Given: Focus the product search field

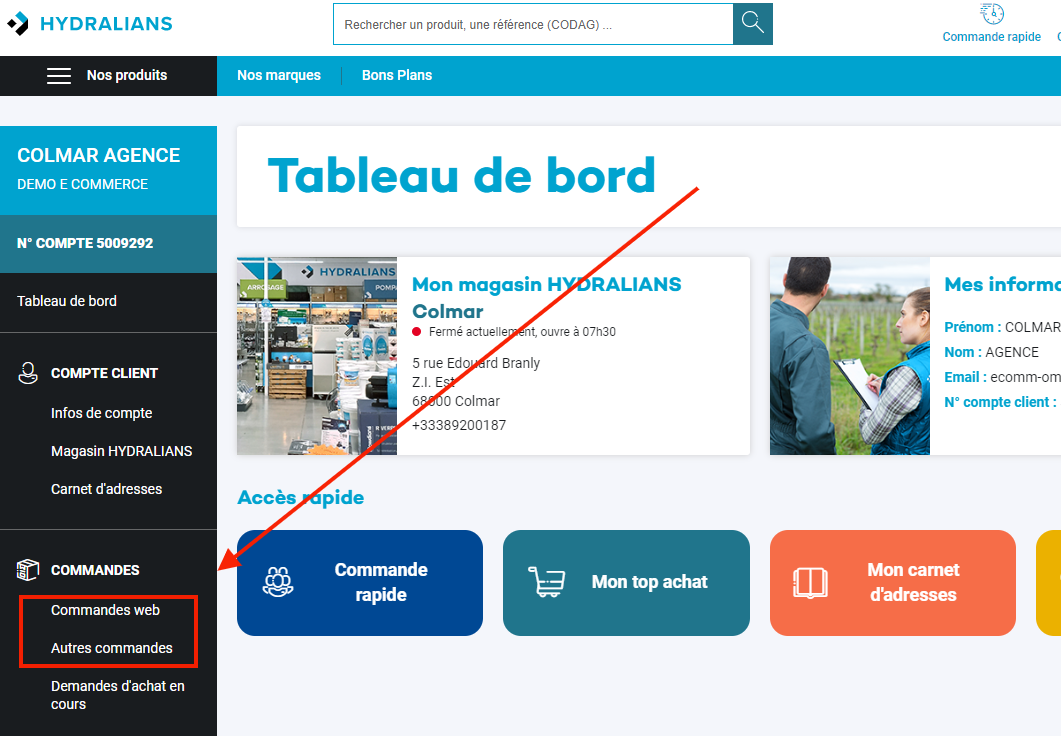Looking at the screenshot, I should [x=533, y=24].
